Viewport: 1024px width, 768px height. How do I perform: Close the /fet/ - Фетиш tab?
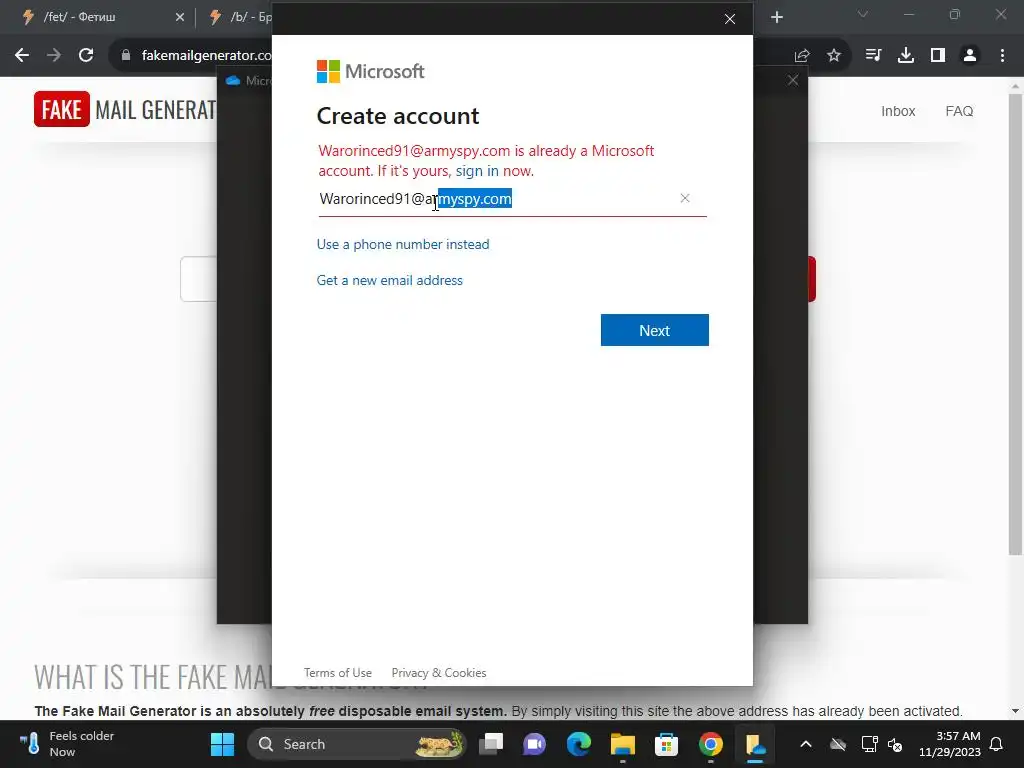(x=180, y=17)
